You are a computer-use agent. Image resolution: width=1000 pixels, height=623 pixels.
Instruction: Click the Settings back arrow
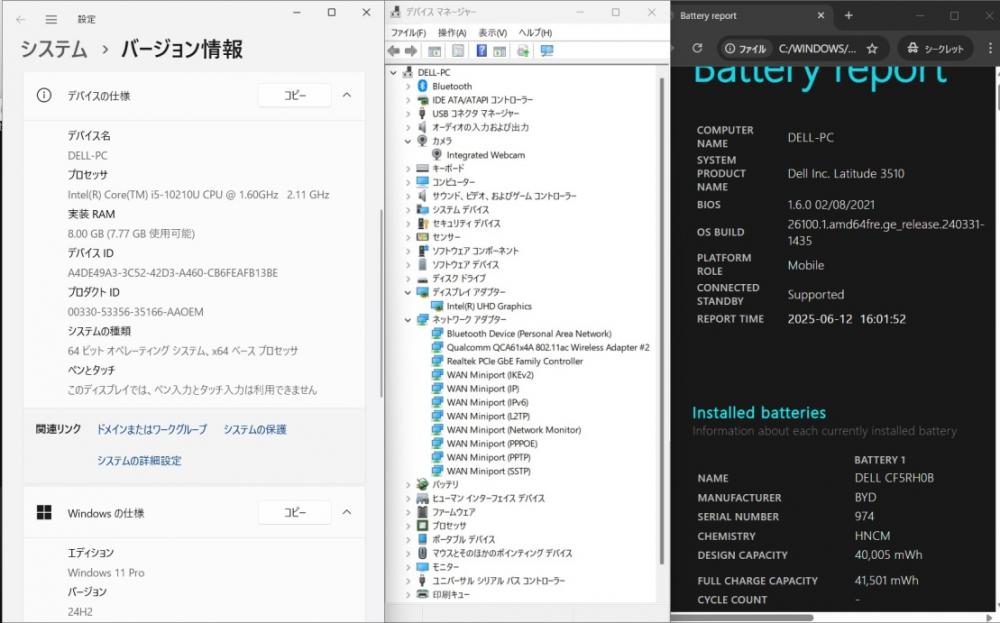20,20
